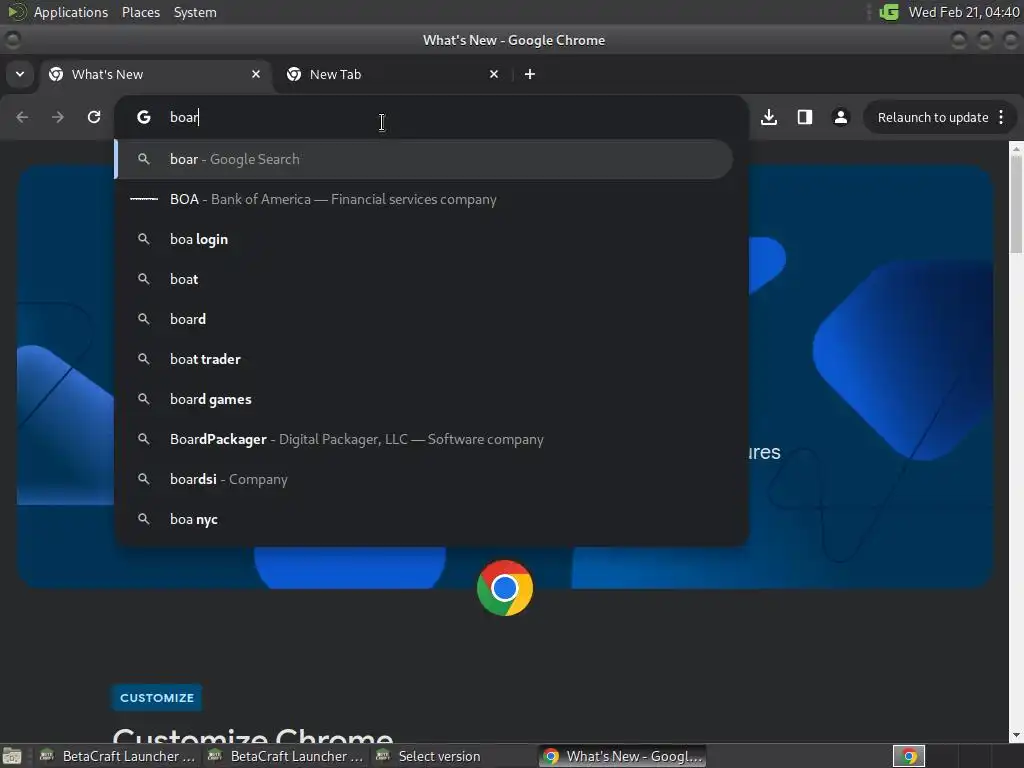
Task: Click the Bank of America logo icon
Action: (144, 199)
